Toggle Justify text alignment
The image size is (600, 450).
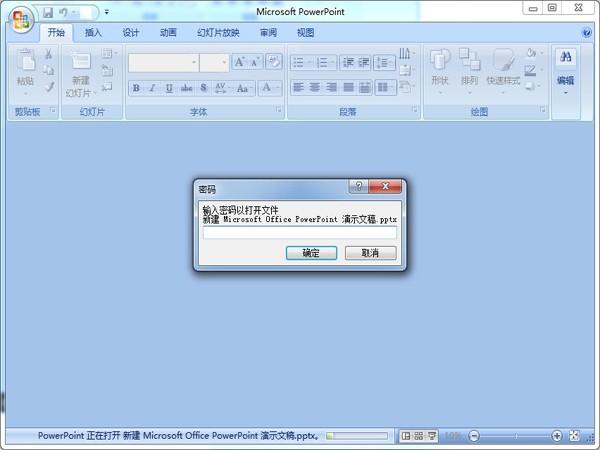[x=348, y=88]
